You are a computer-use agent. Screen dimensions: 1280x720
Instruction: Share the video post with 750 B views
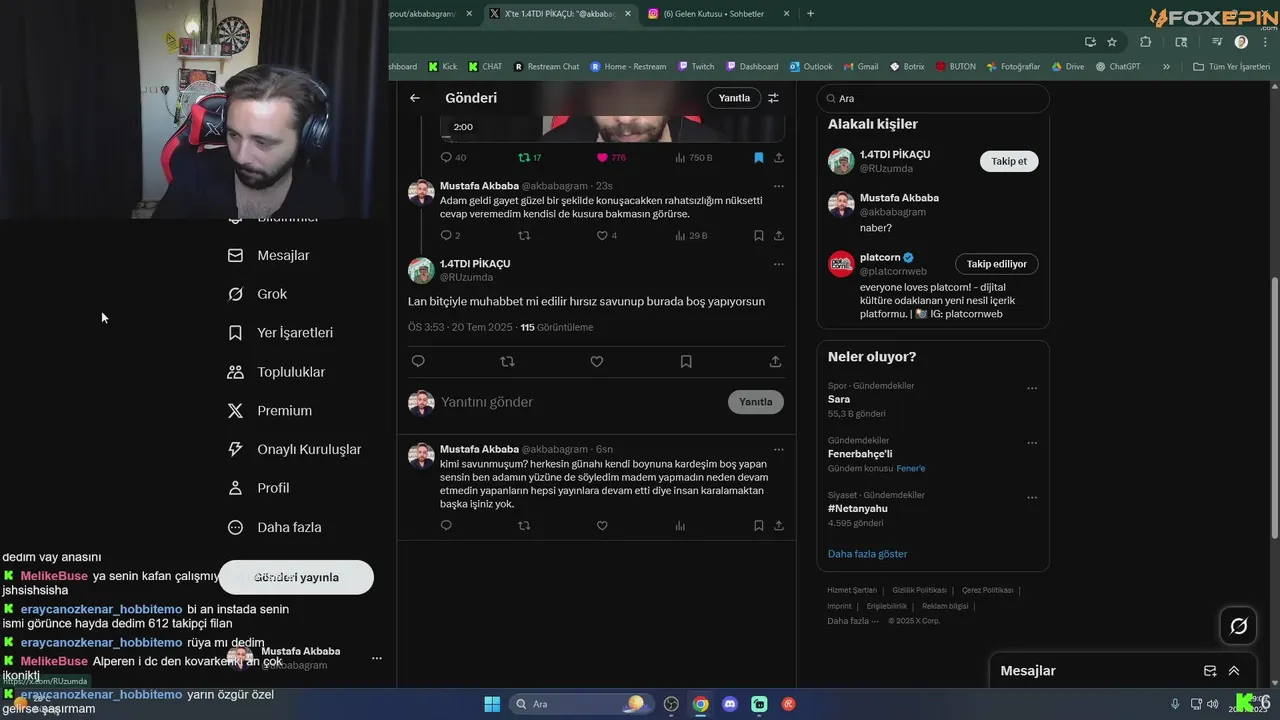pos(779,157)
